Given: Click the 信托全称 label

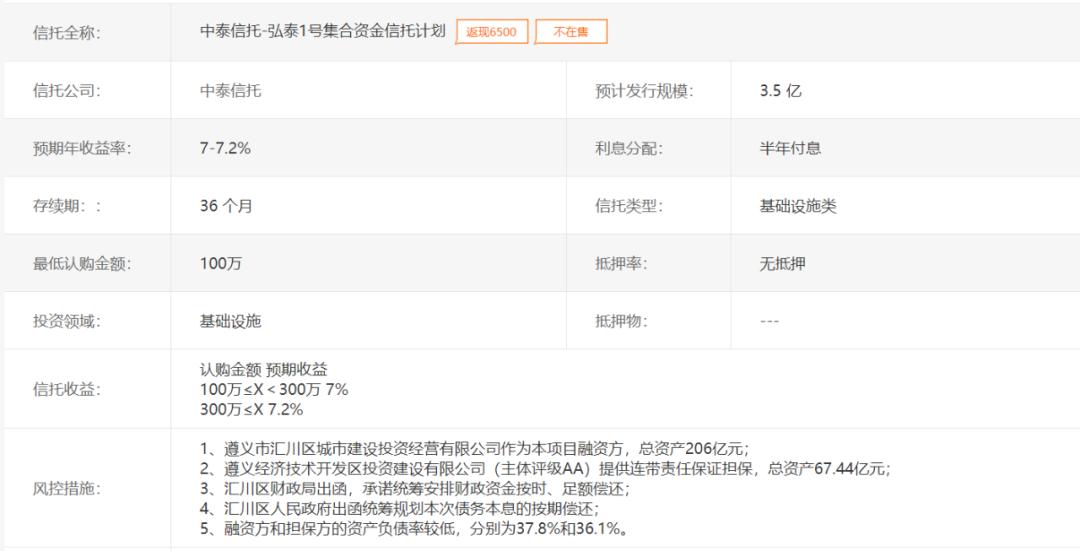Looking at the screenshot, I should pos(66,32).
